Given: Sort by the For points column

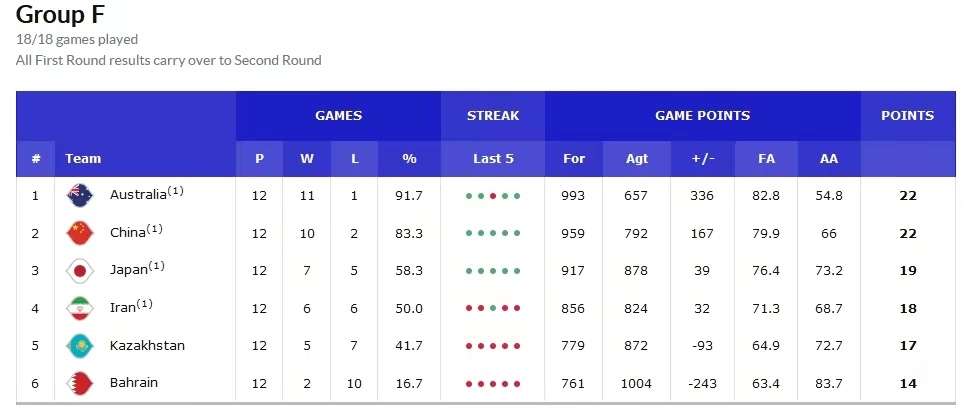Looking at the screenshot, I should pyautogui.click(x=574, y=158).
